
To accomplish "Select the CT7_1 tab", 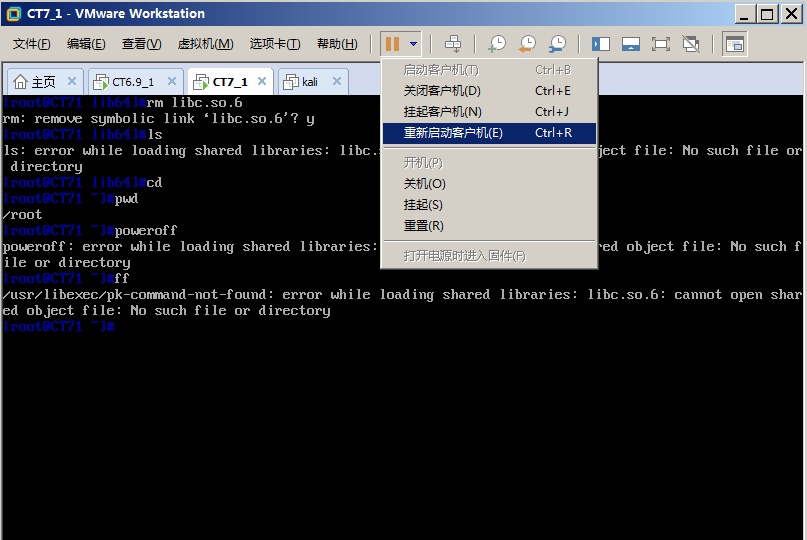I will pos(230,82).
